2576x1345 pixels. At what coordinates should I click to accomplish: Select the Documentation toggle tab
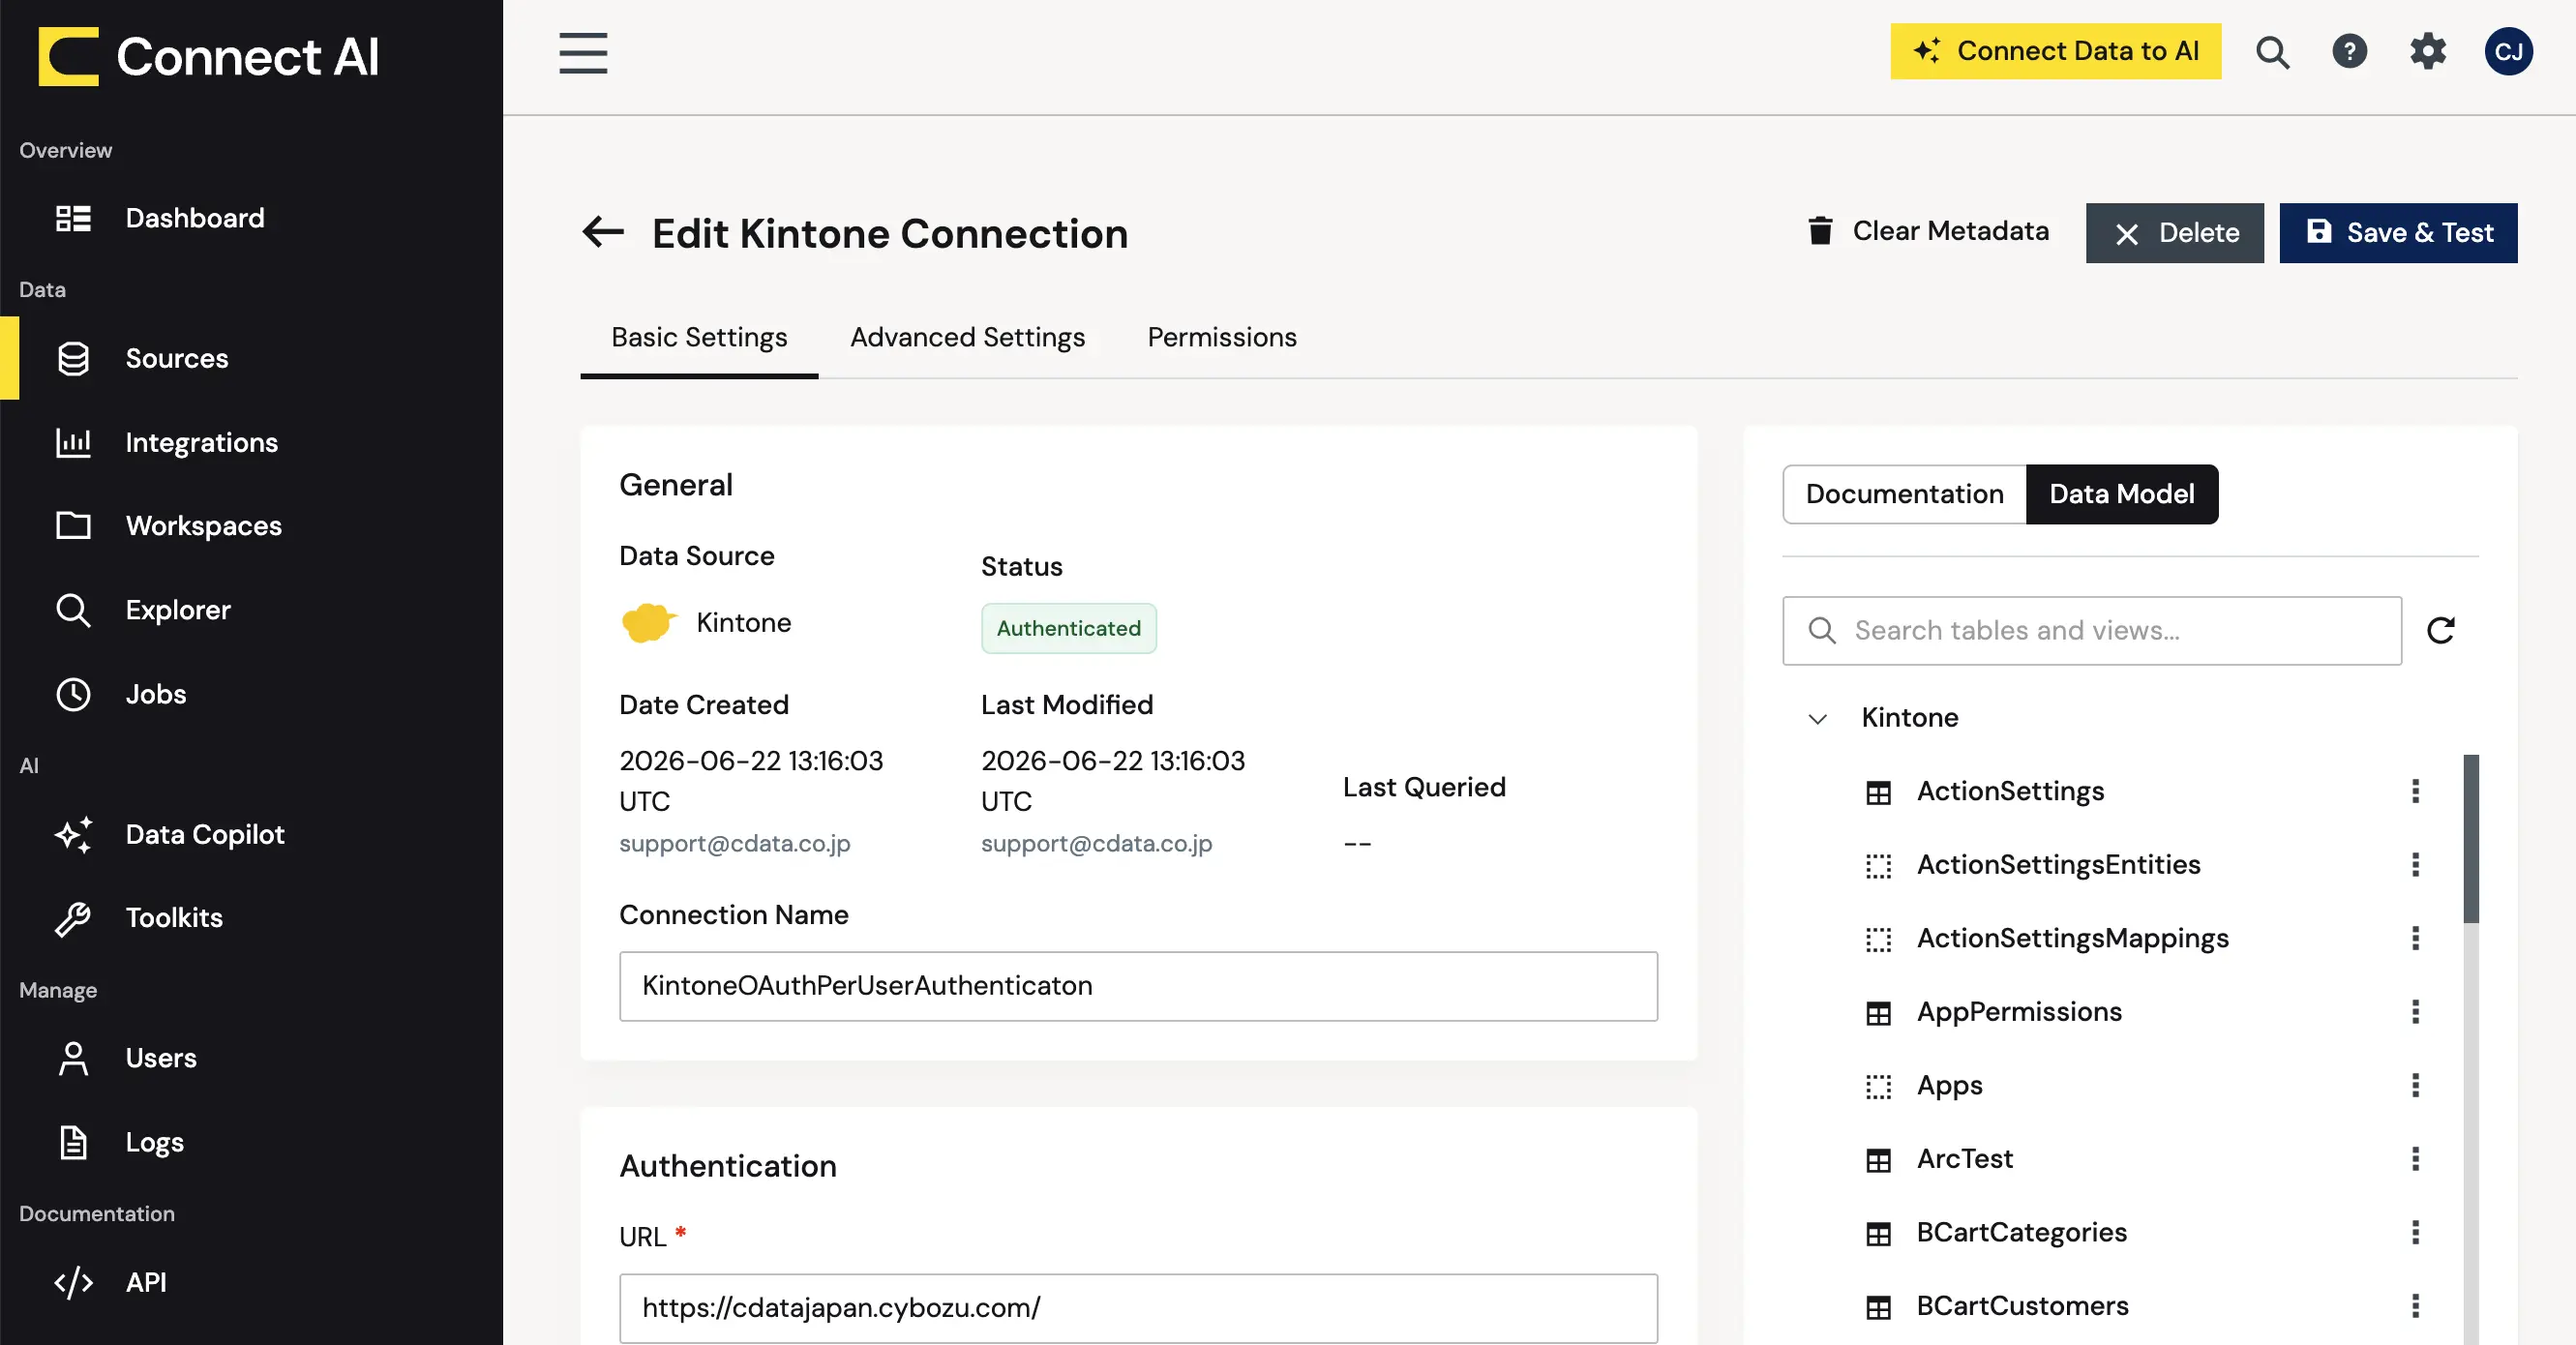click(1904, 494)
